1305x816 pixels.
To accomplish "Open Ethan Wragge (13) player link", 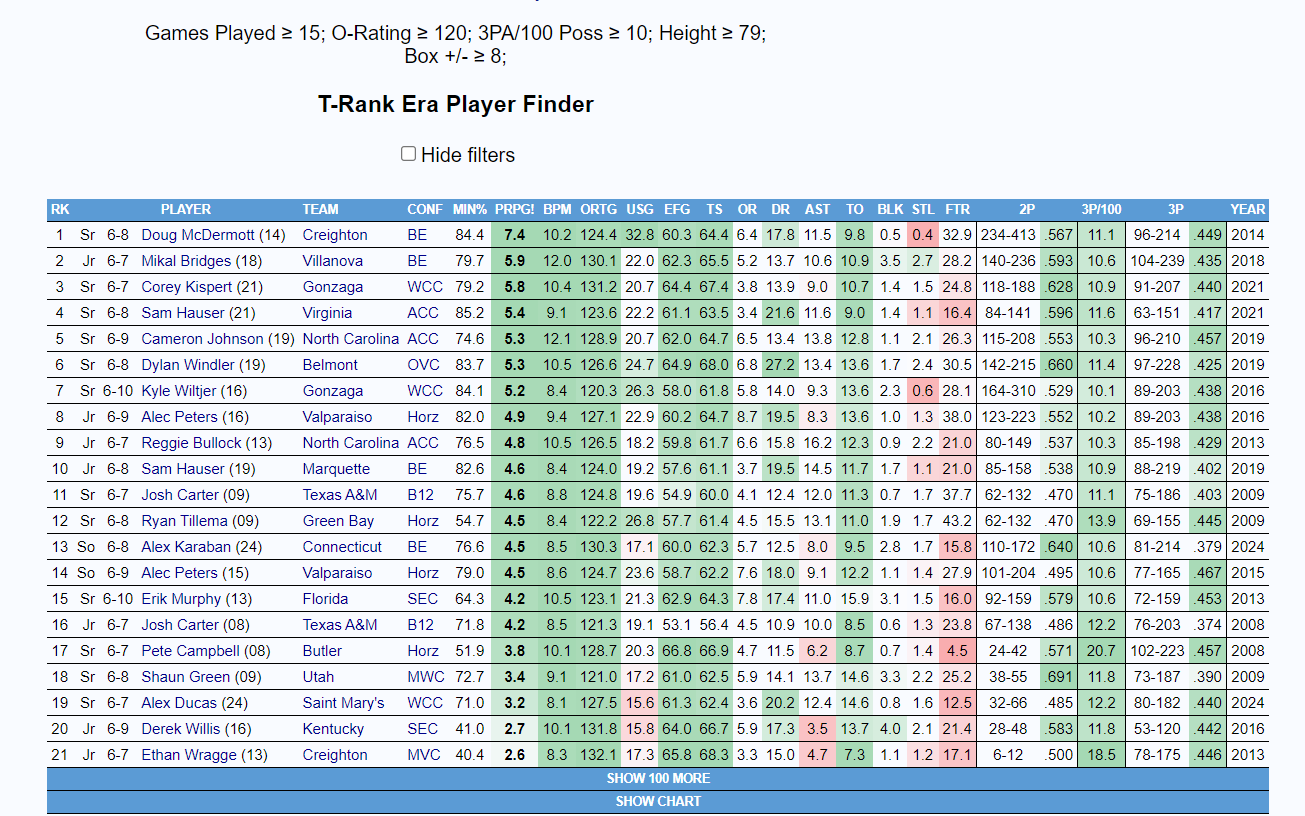I will tap(204, 755).
